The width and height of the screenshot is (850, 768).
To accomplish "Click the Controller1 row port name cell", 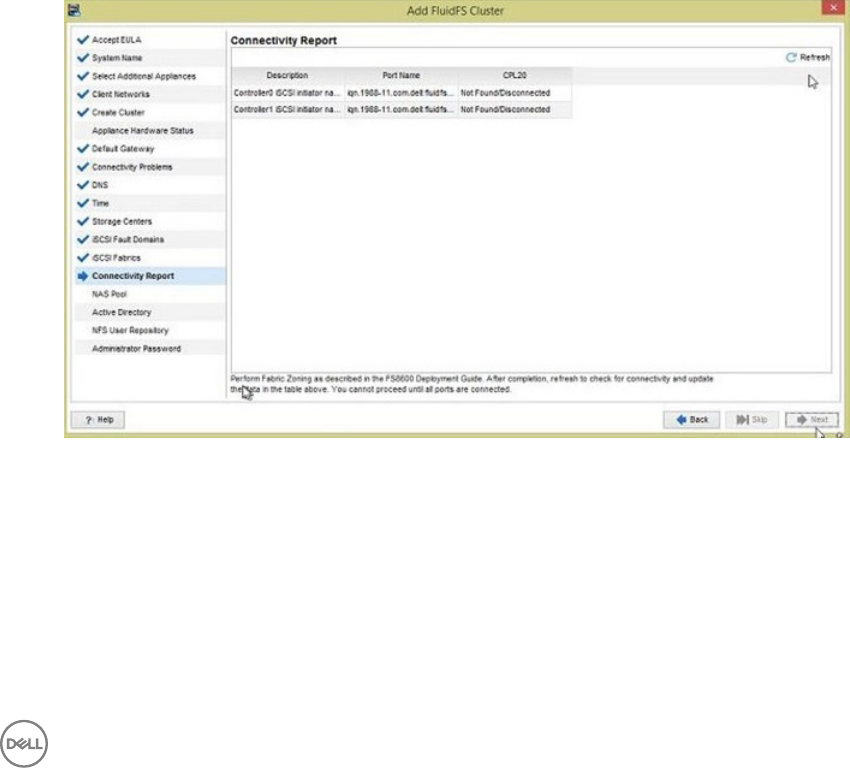I will click(x=401, y=109).
